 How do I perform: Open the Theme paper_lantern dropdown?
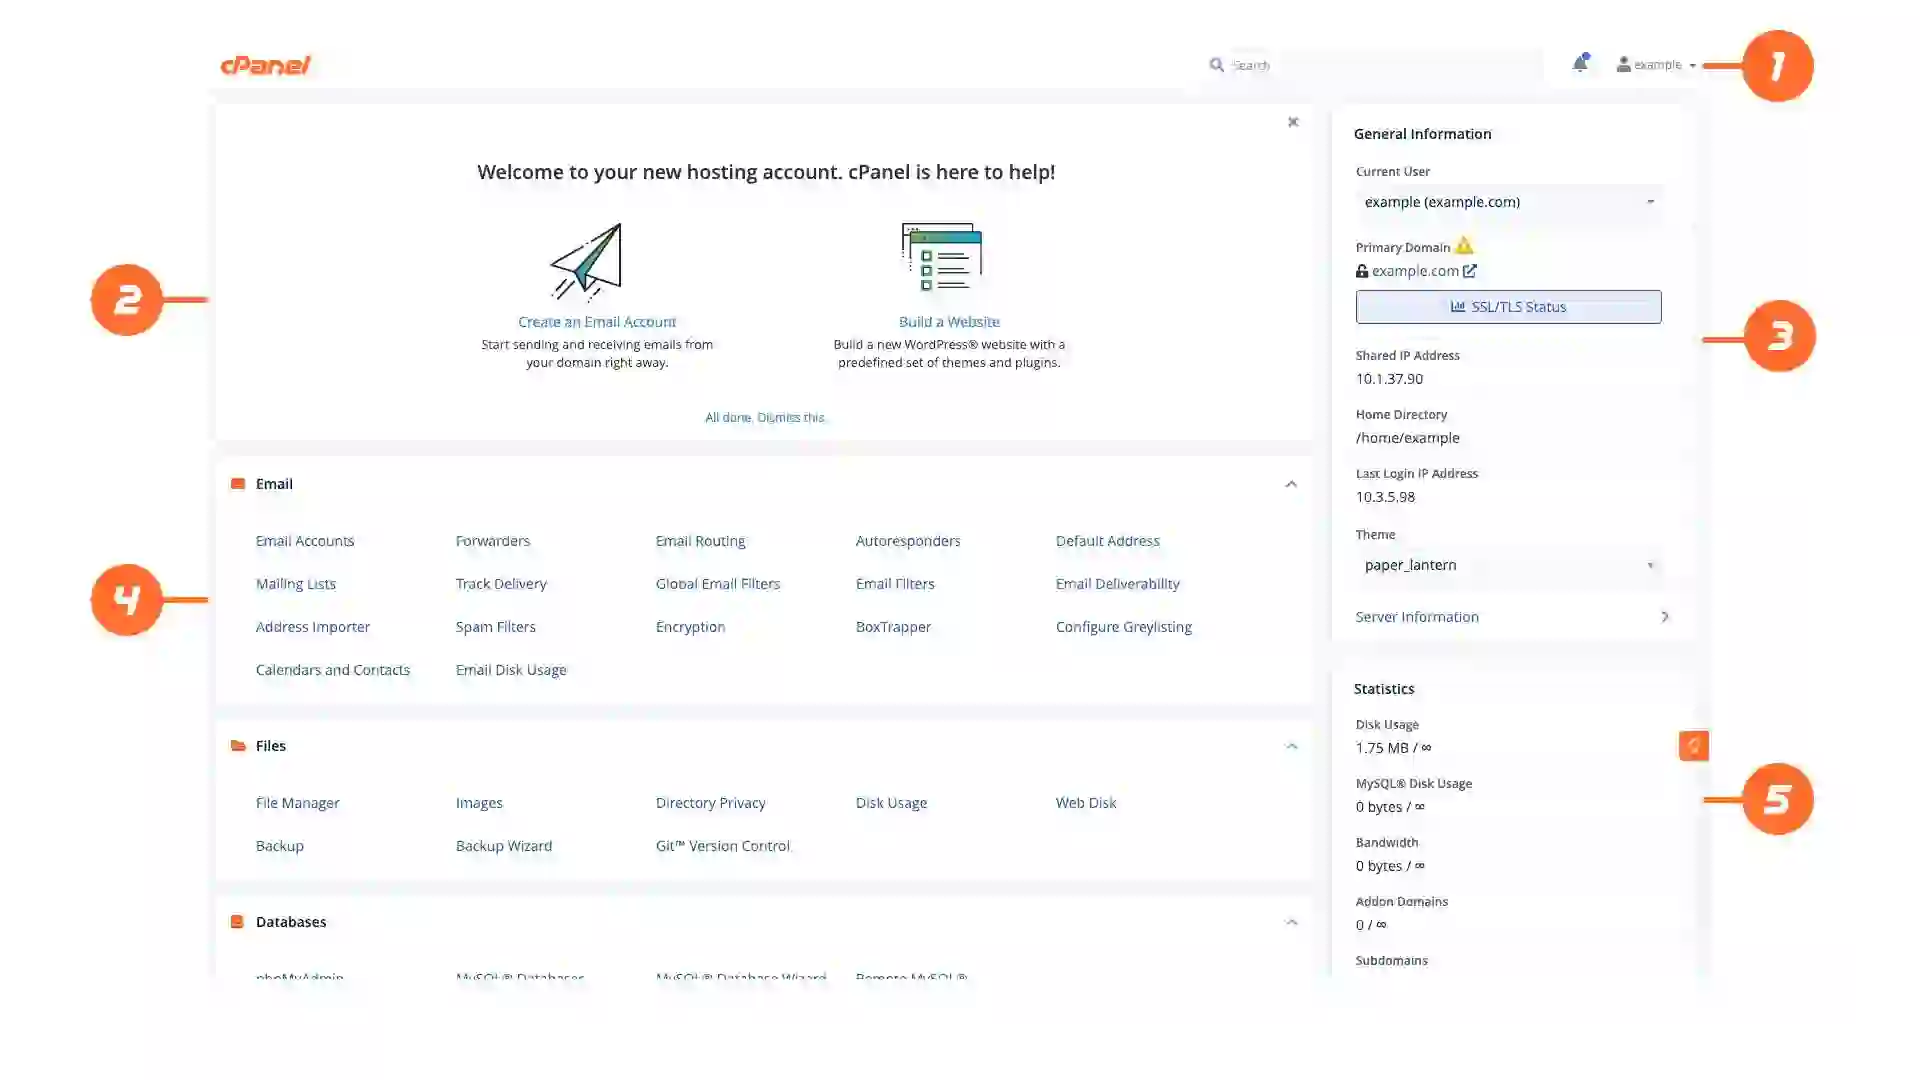coord(1509,565)
